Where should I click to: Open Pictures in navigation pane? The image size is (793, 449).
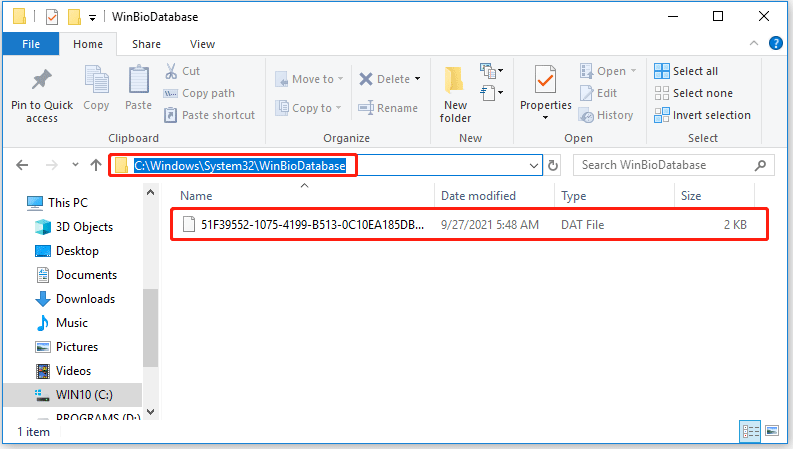(x=66, y=347)
